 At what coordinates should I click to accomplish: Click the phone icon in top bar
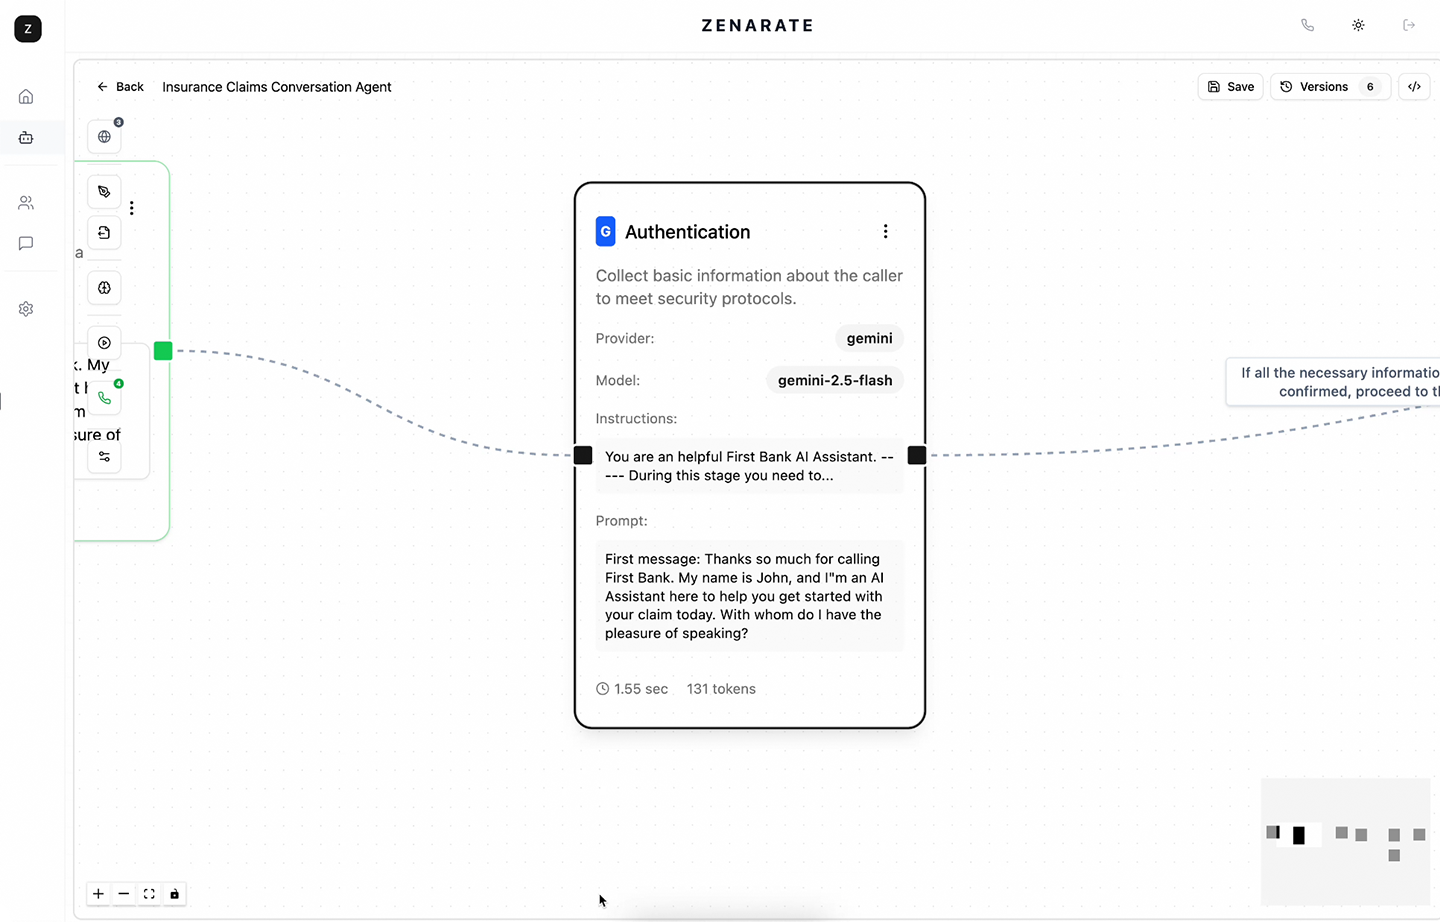point(1307,25)
